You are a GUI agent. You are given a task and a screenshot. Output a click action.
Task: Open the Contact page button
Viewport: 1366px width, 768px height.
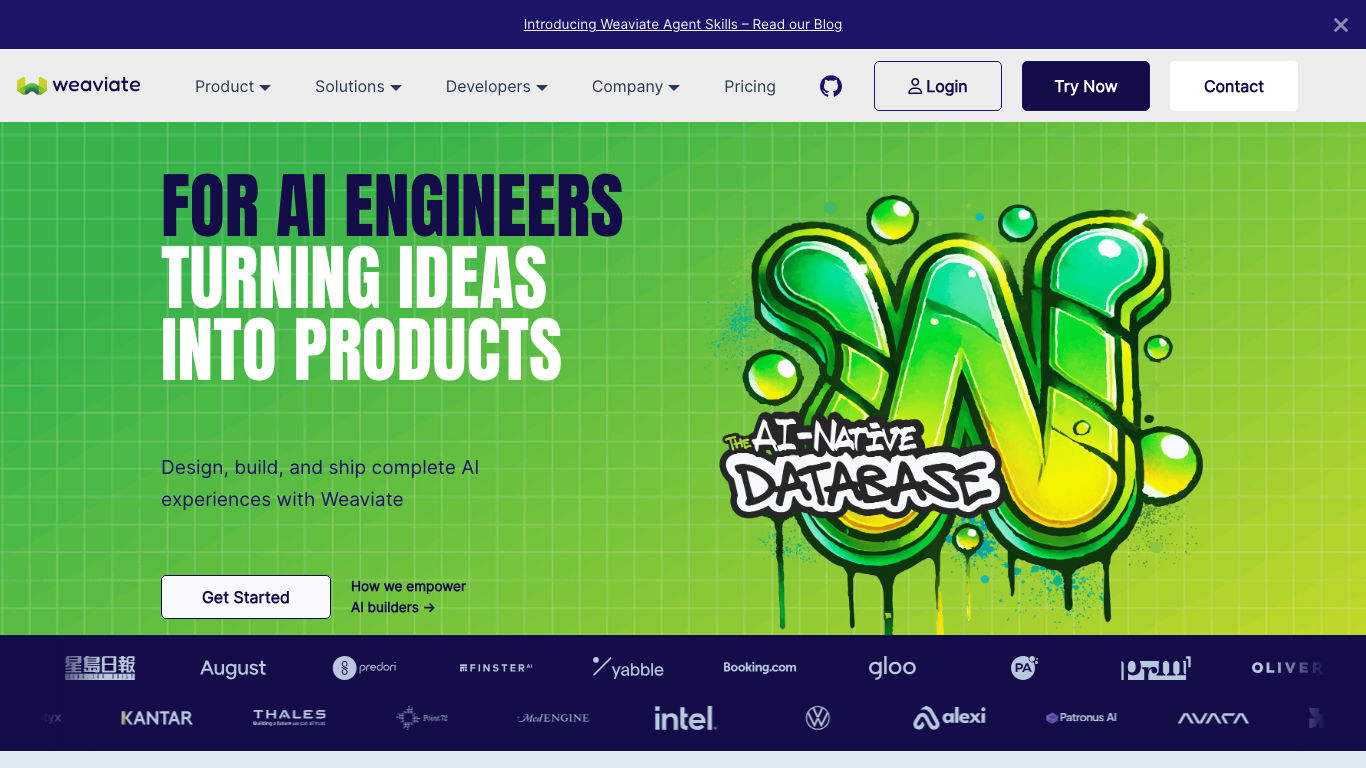pos(1234,86)
